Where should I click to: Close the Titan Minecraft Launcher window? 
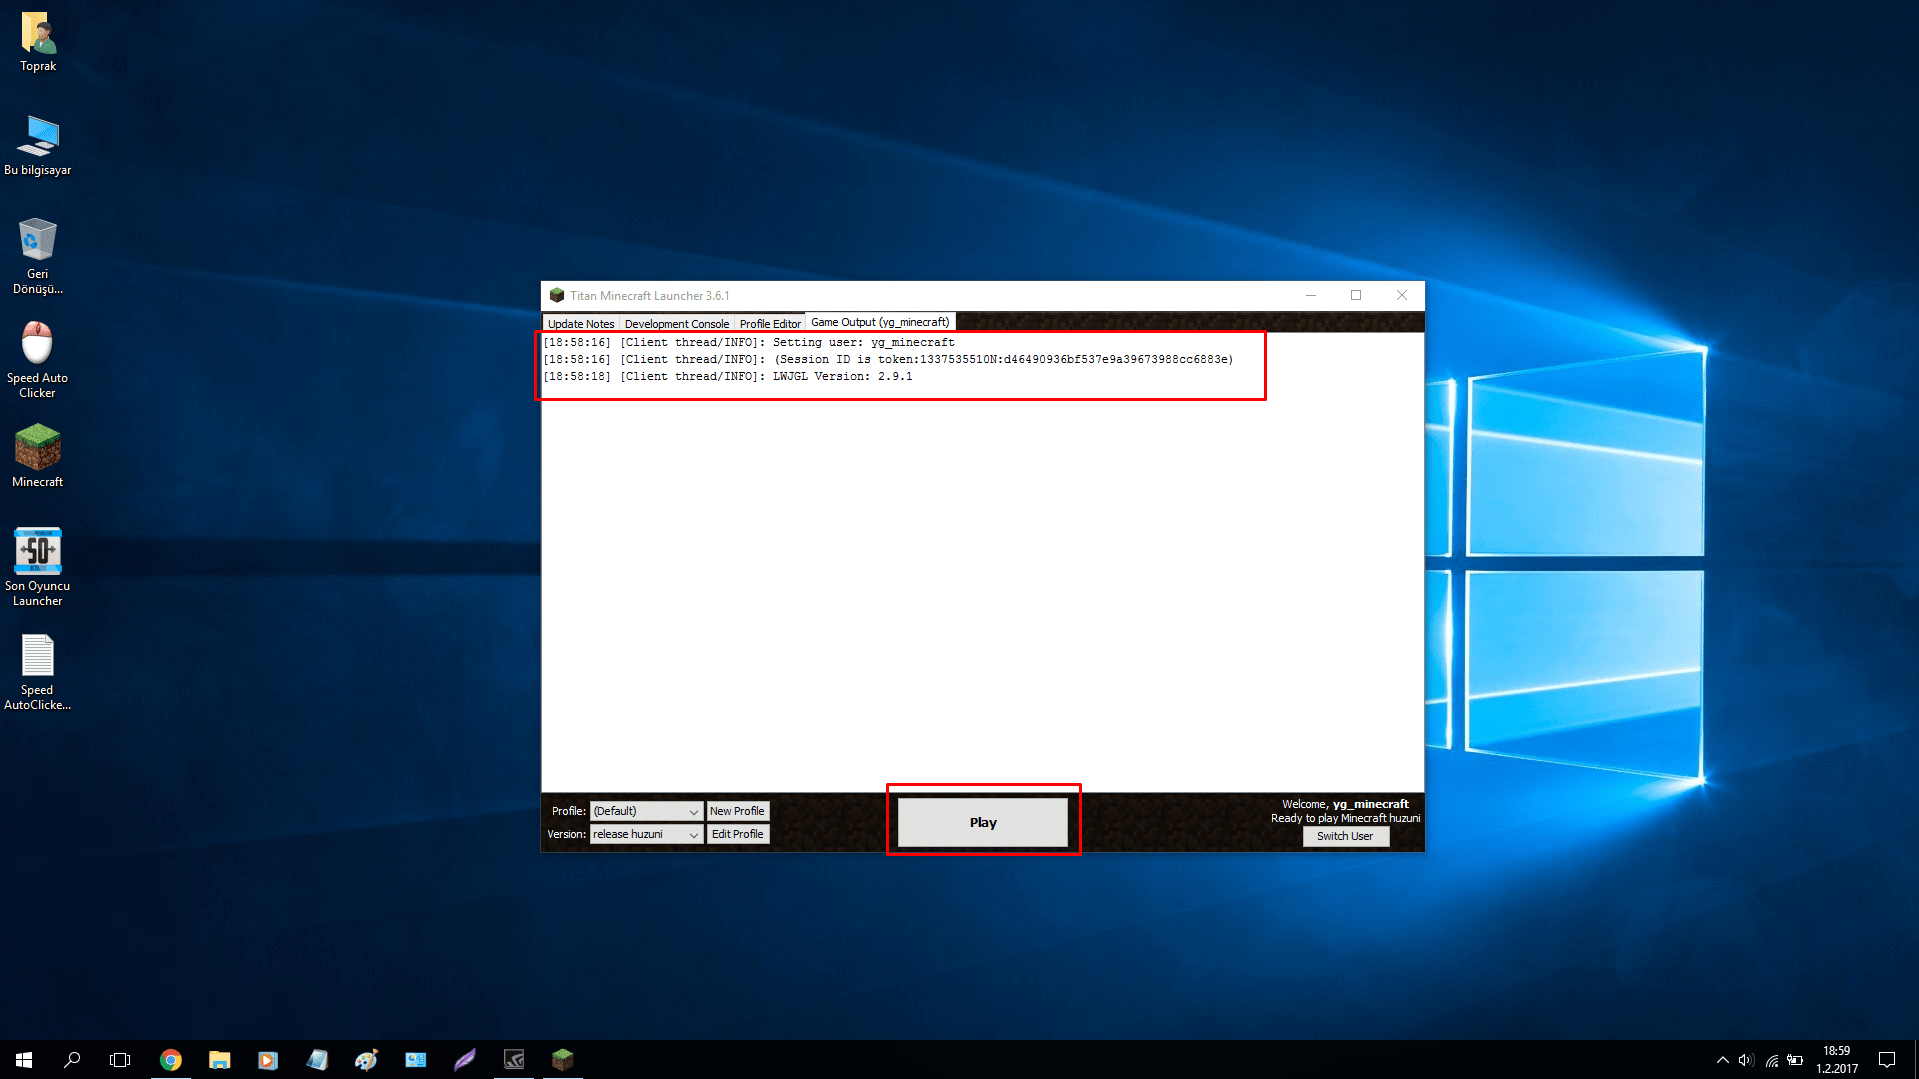click(1402, 296)
